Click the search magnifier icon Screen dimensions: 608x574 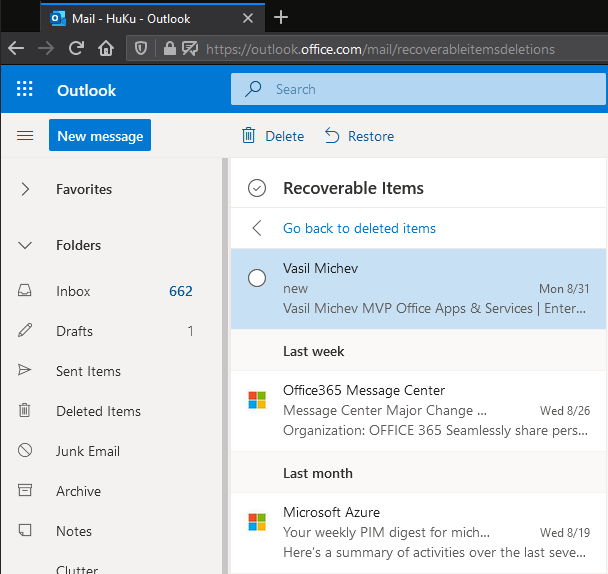(x=253, y=89)
